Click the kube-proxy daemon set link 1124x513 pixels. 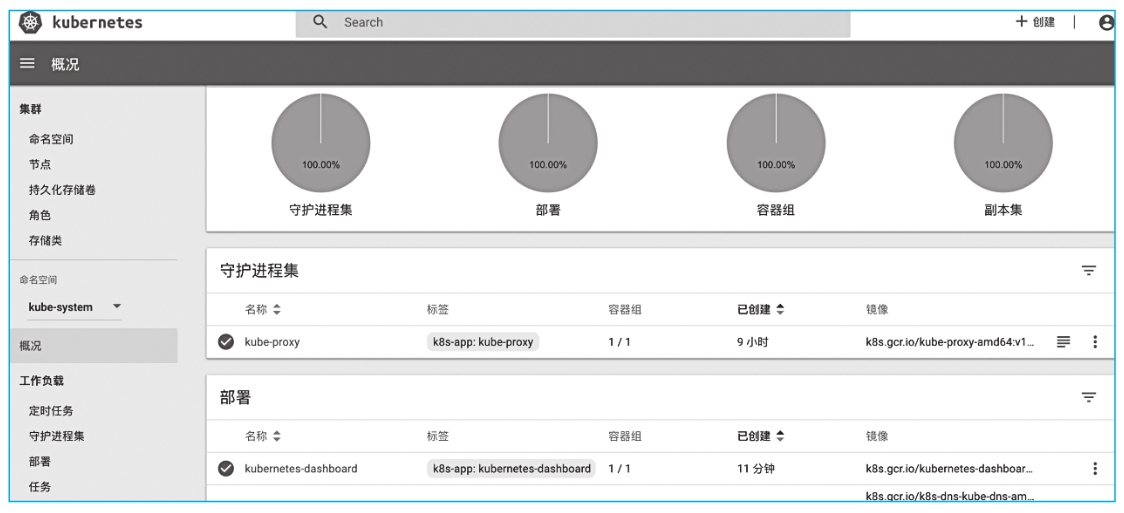[272, 341]
